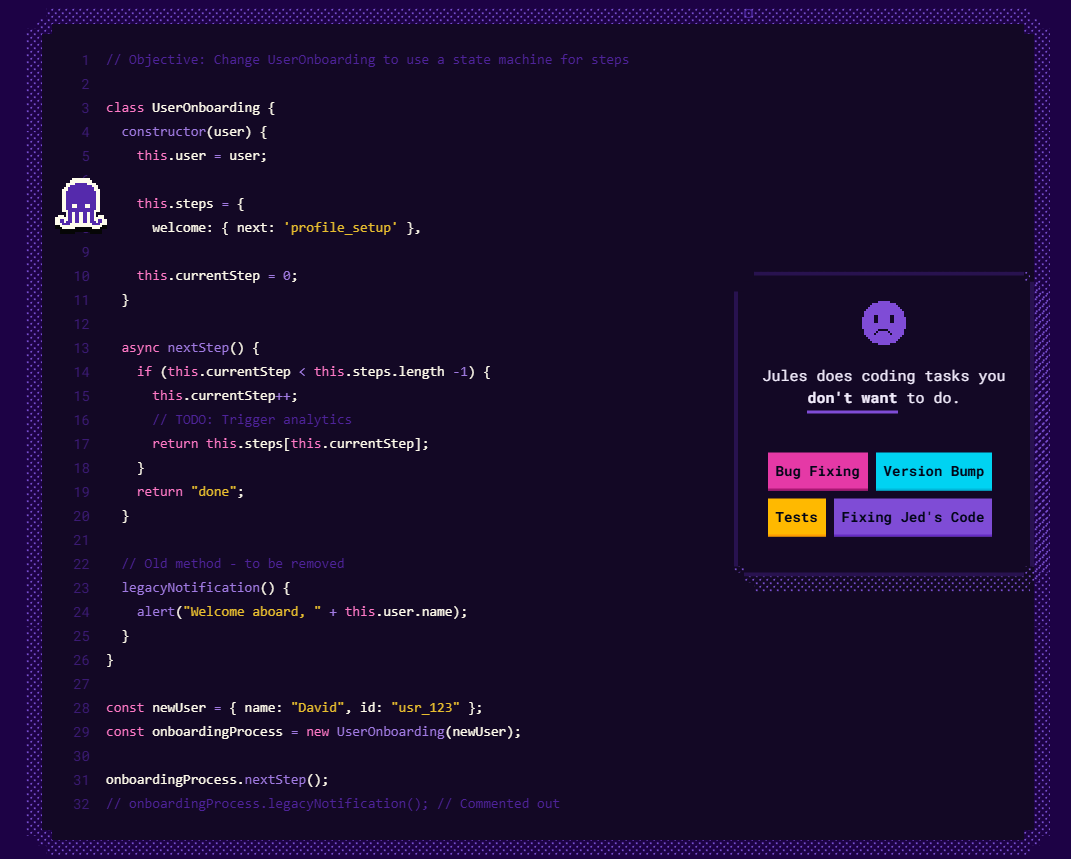Click "// Old method - to be removed" comment

(x=233, y=563)
